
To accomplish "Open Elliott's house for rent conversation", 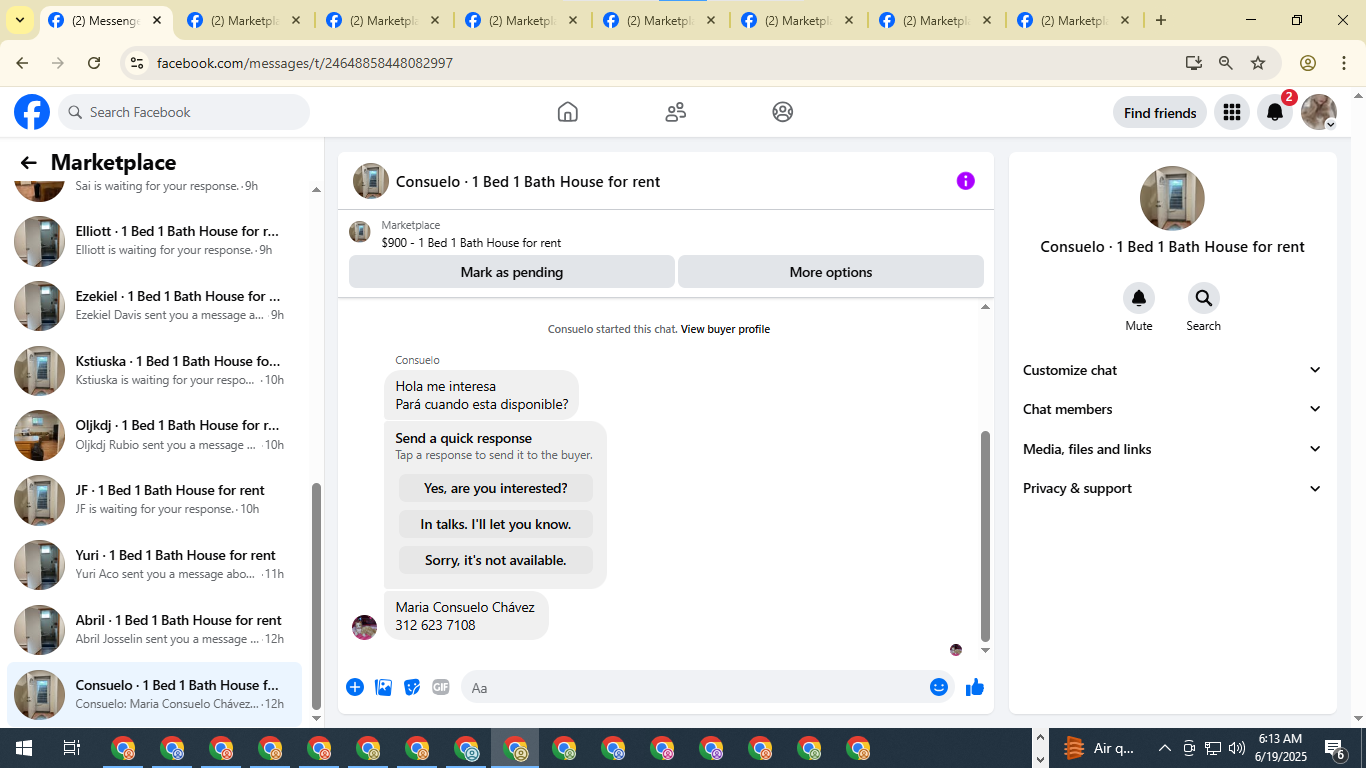I will click(x=155, y=241).
